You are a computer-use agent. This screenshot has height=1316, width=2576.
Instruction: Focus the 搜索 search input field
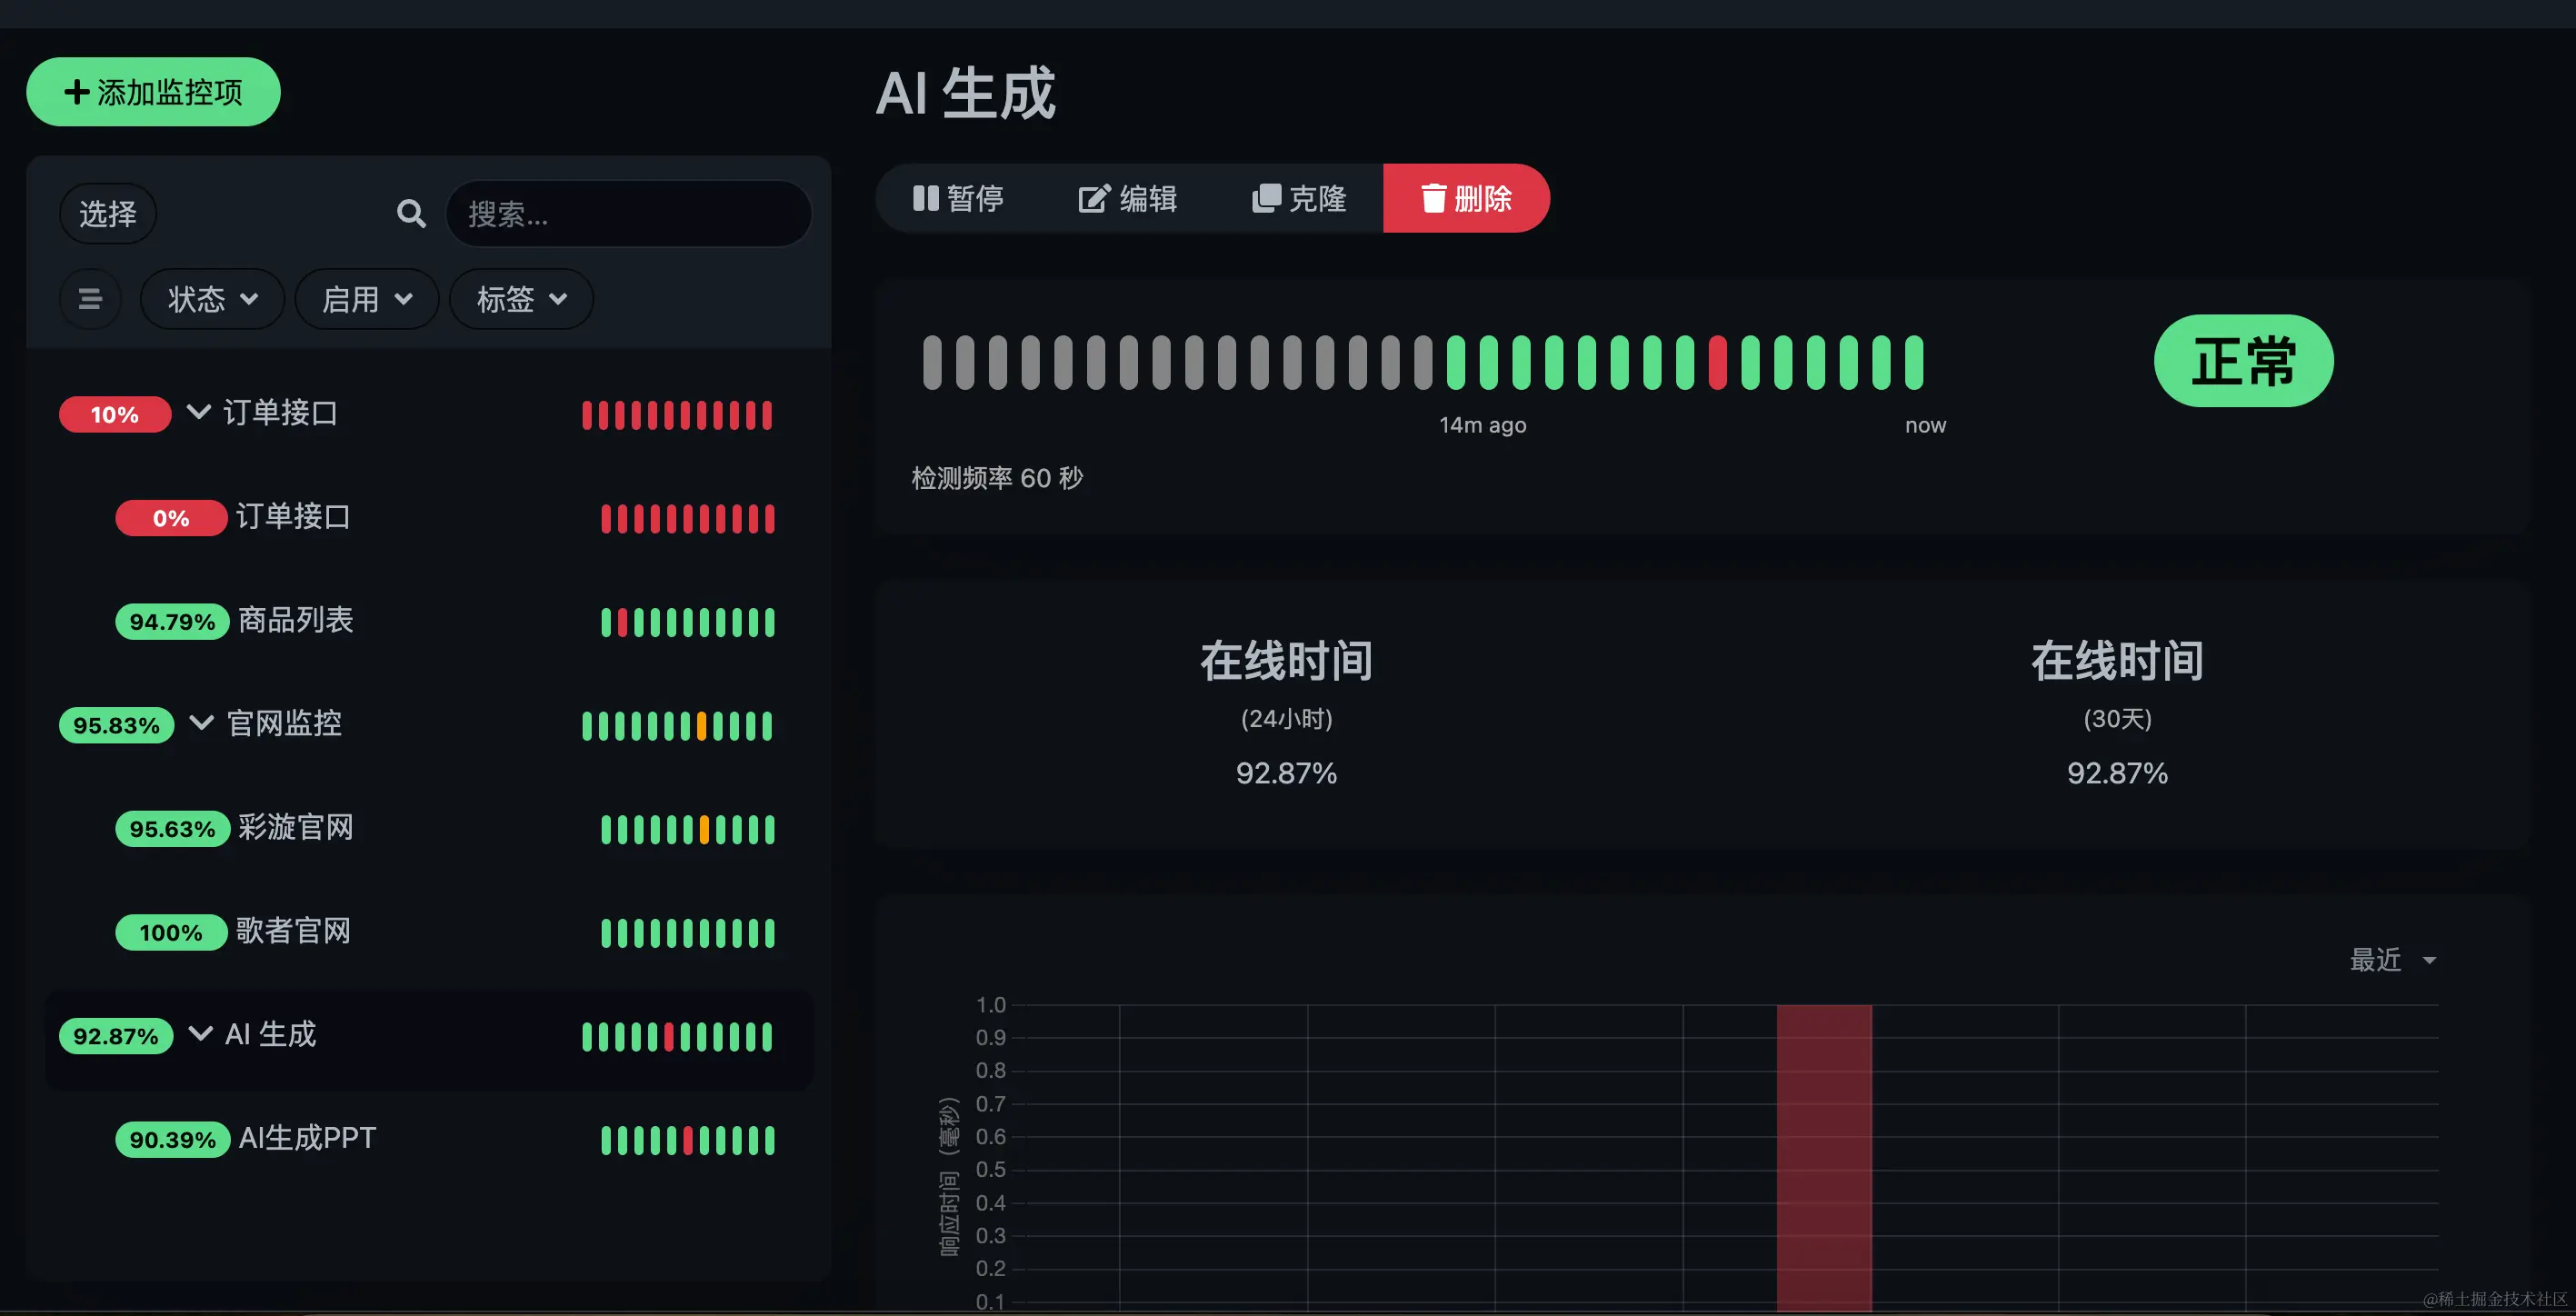click(x=628, y=213)
